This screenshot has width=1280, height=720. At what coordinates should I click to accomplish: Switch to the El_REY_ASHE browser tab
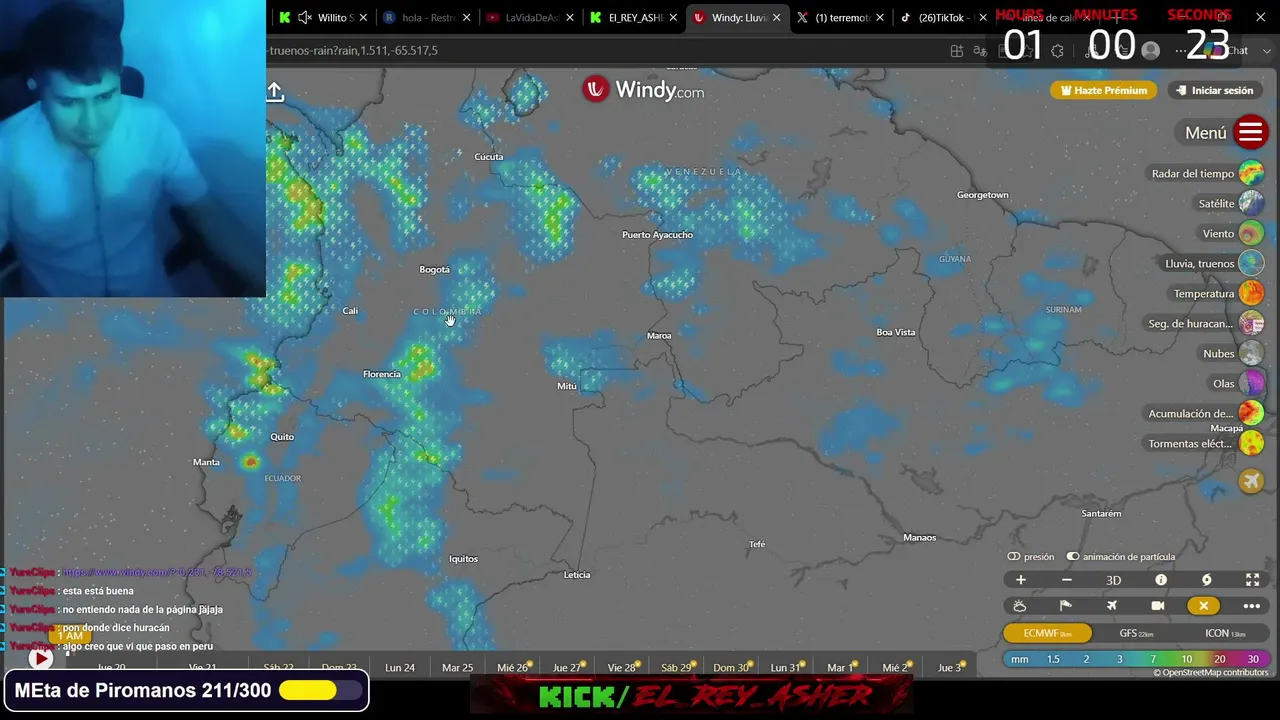pos(634,17)
